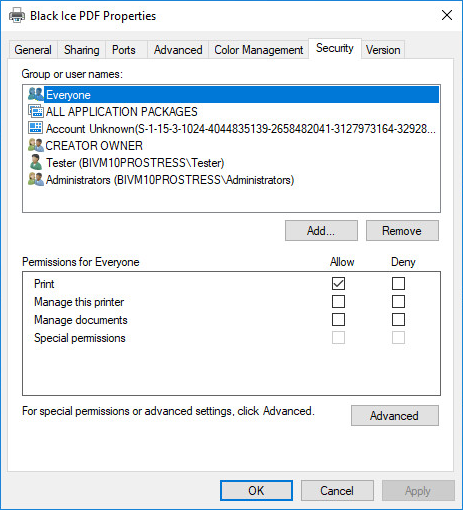Click the Everyone group icon
The height and width of the screenshot is (510, 463).
point(36,94)
